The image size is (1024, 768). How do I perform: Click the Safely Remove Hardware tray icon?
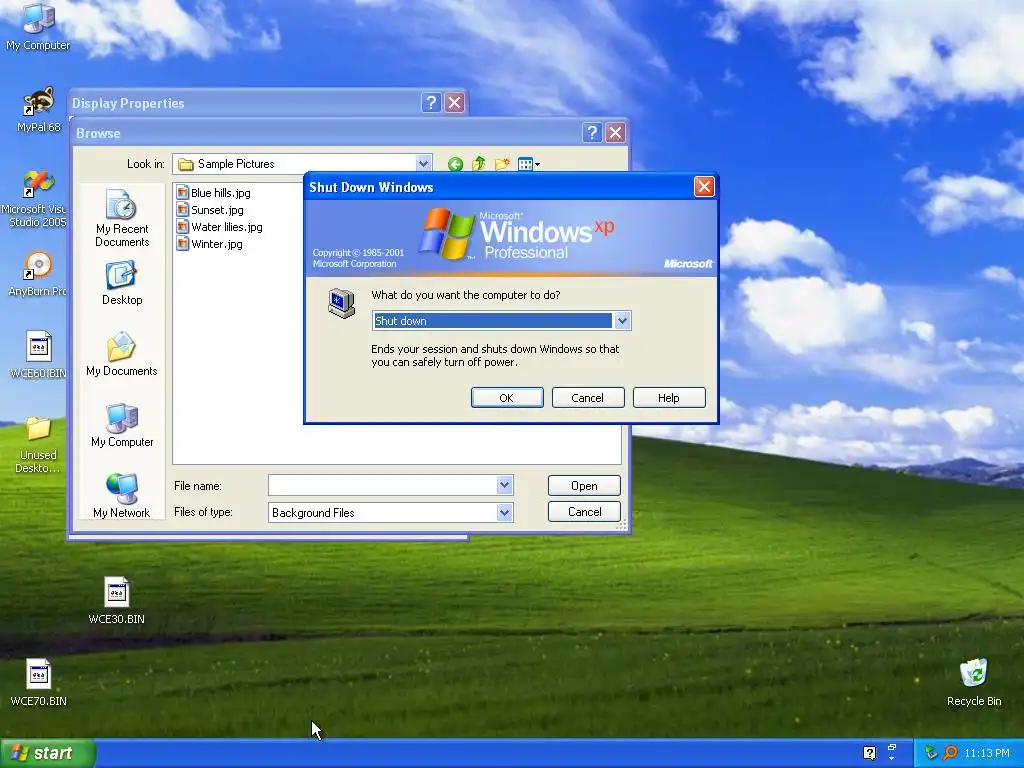931,753
